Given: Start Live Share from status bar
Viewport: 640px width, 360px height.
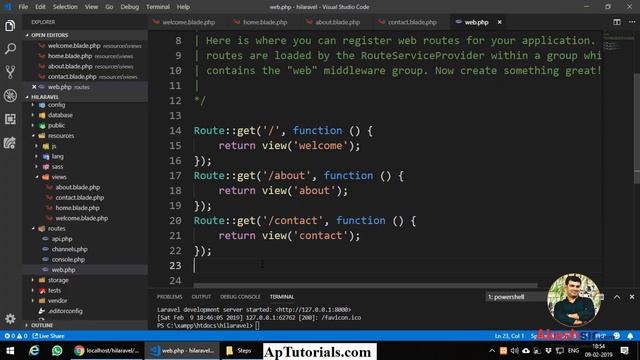Looking at the screenshot, I should click(x=48, y=336).
